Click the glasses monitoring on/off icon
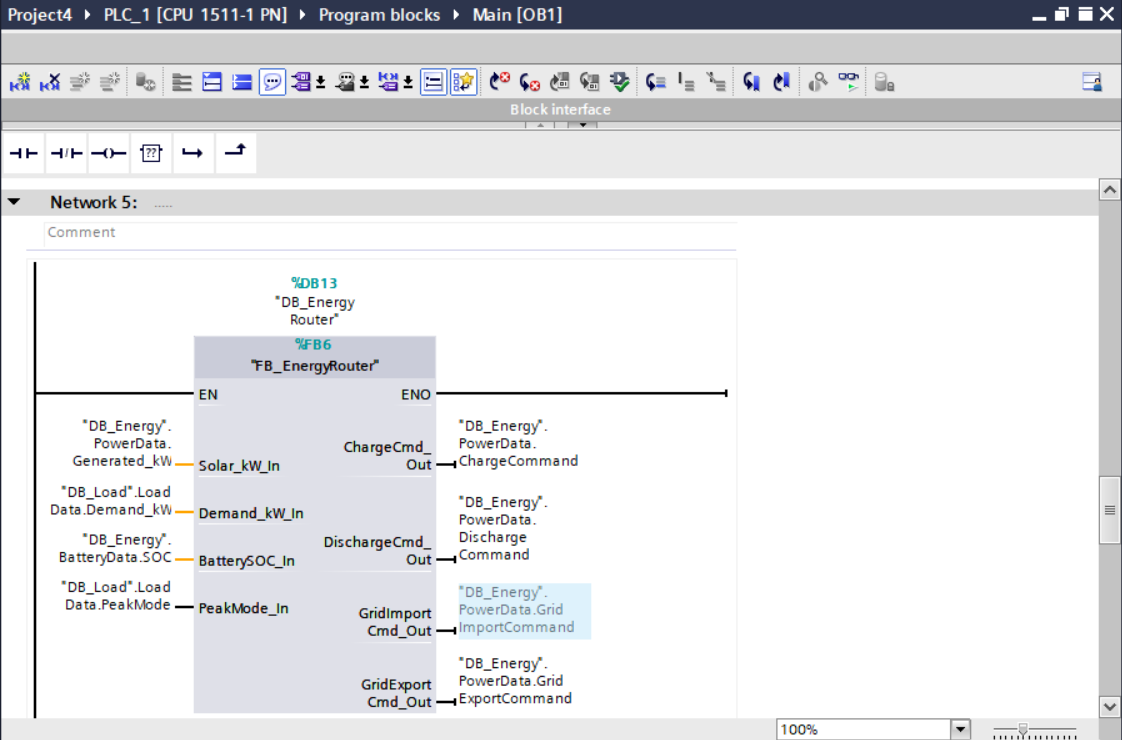The image size is (1122, 740). pyautogui.click(x=848, y=82)
